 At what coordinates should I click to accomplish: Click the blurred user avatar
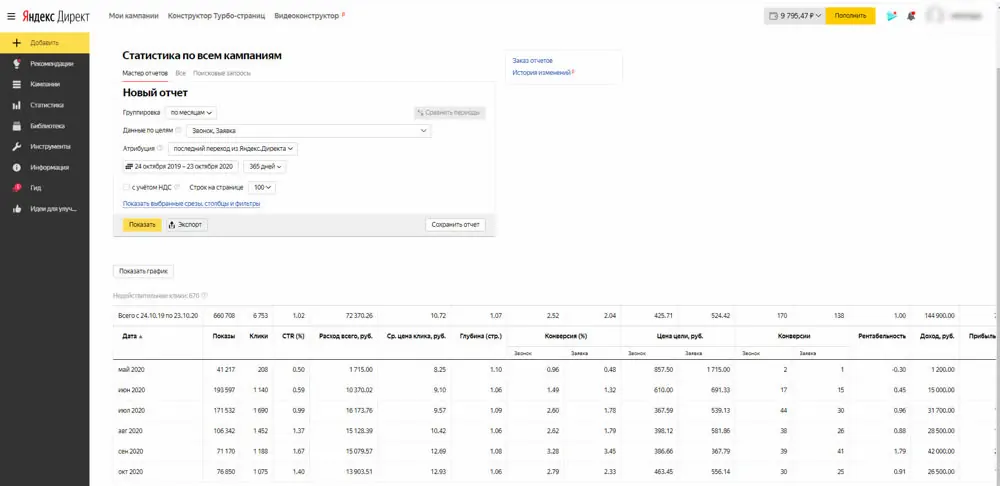[935, 16]
